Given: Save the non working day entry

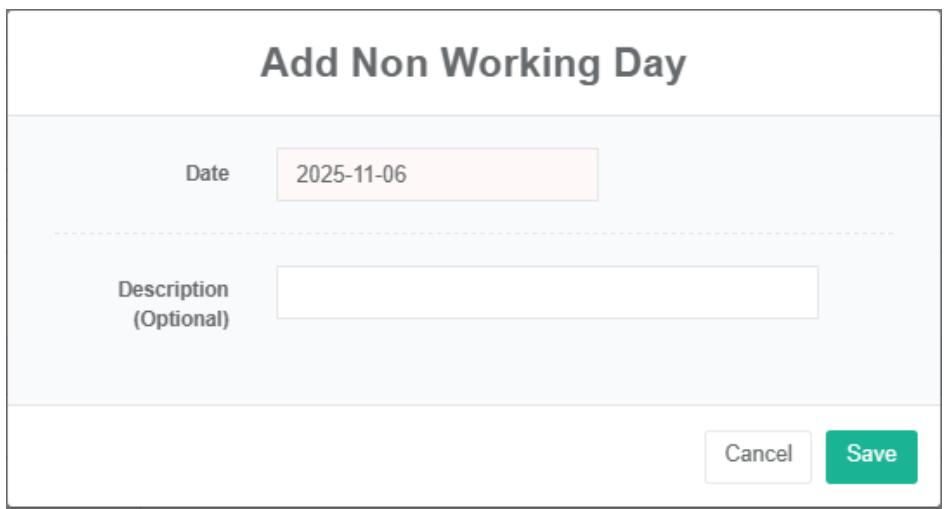Looking at the screenshot, I should point(871,456).
